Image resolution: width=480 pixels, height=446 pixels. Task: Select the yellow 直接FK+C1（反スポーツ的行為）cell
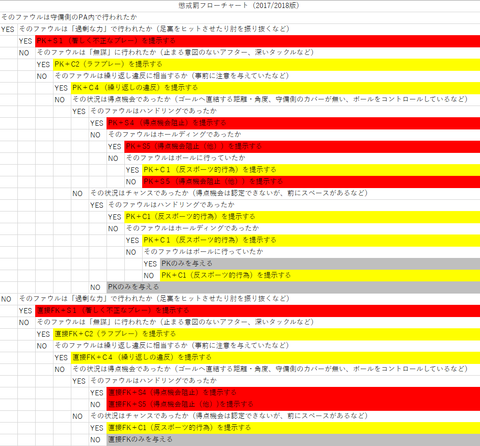[293, 428]
